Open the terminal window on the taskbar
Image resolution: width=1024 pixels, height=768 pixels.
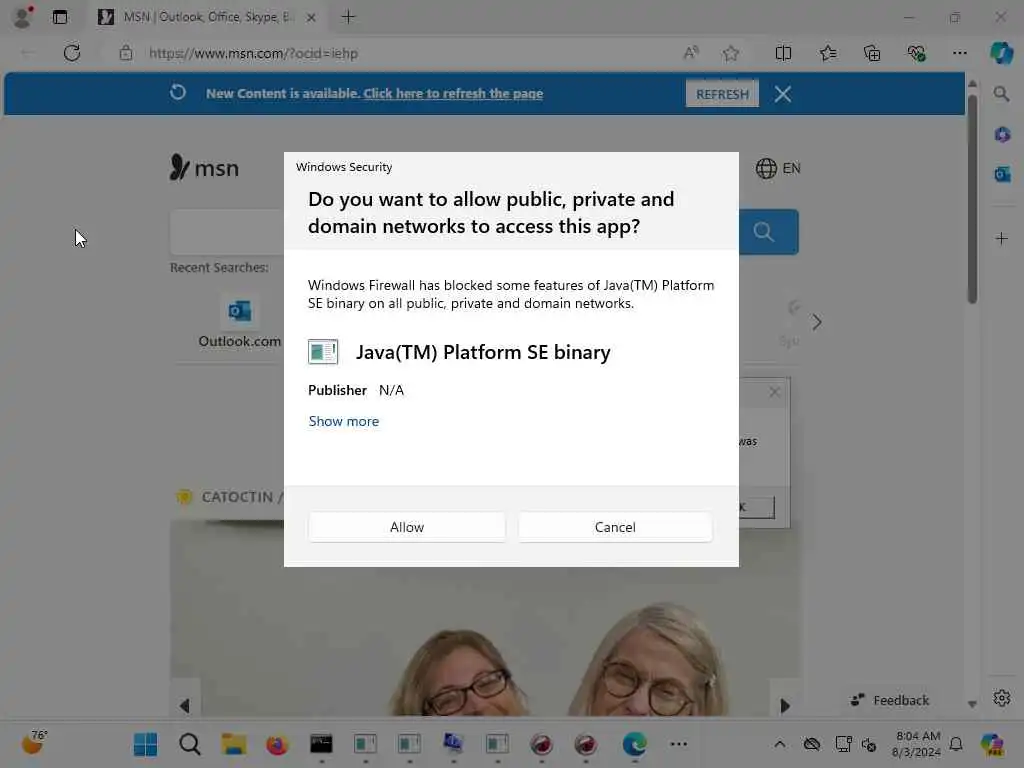[x=321, y=744]
